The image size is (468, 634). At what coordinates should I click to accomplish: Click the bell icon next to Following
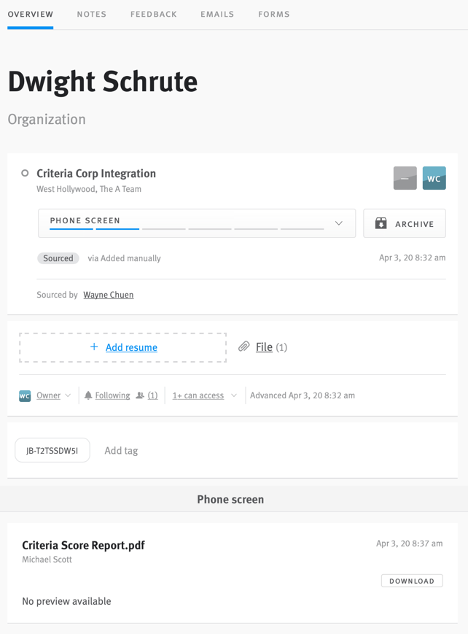(x=88, y=395)
